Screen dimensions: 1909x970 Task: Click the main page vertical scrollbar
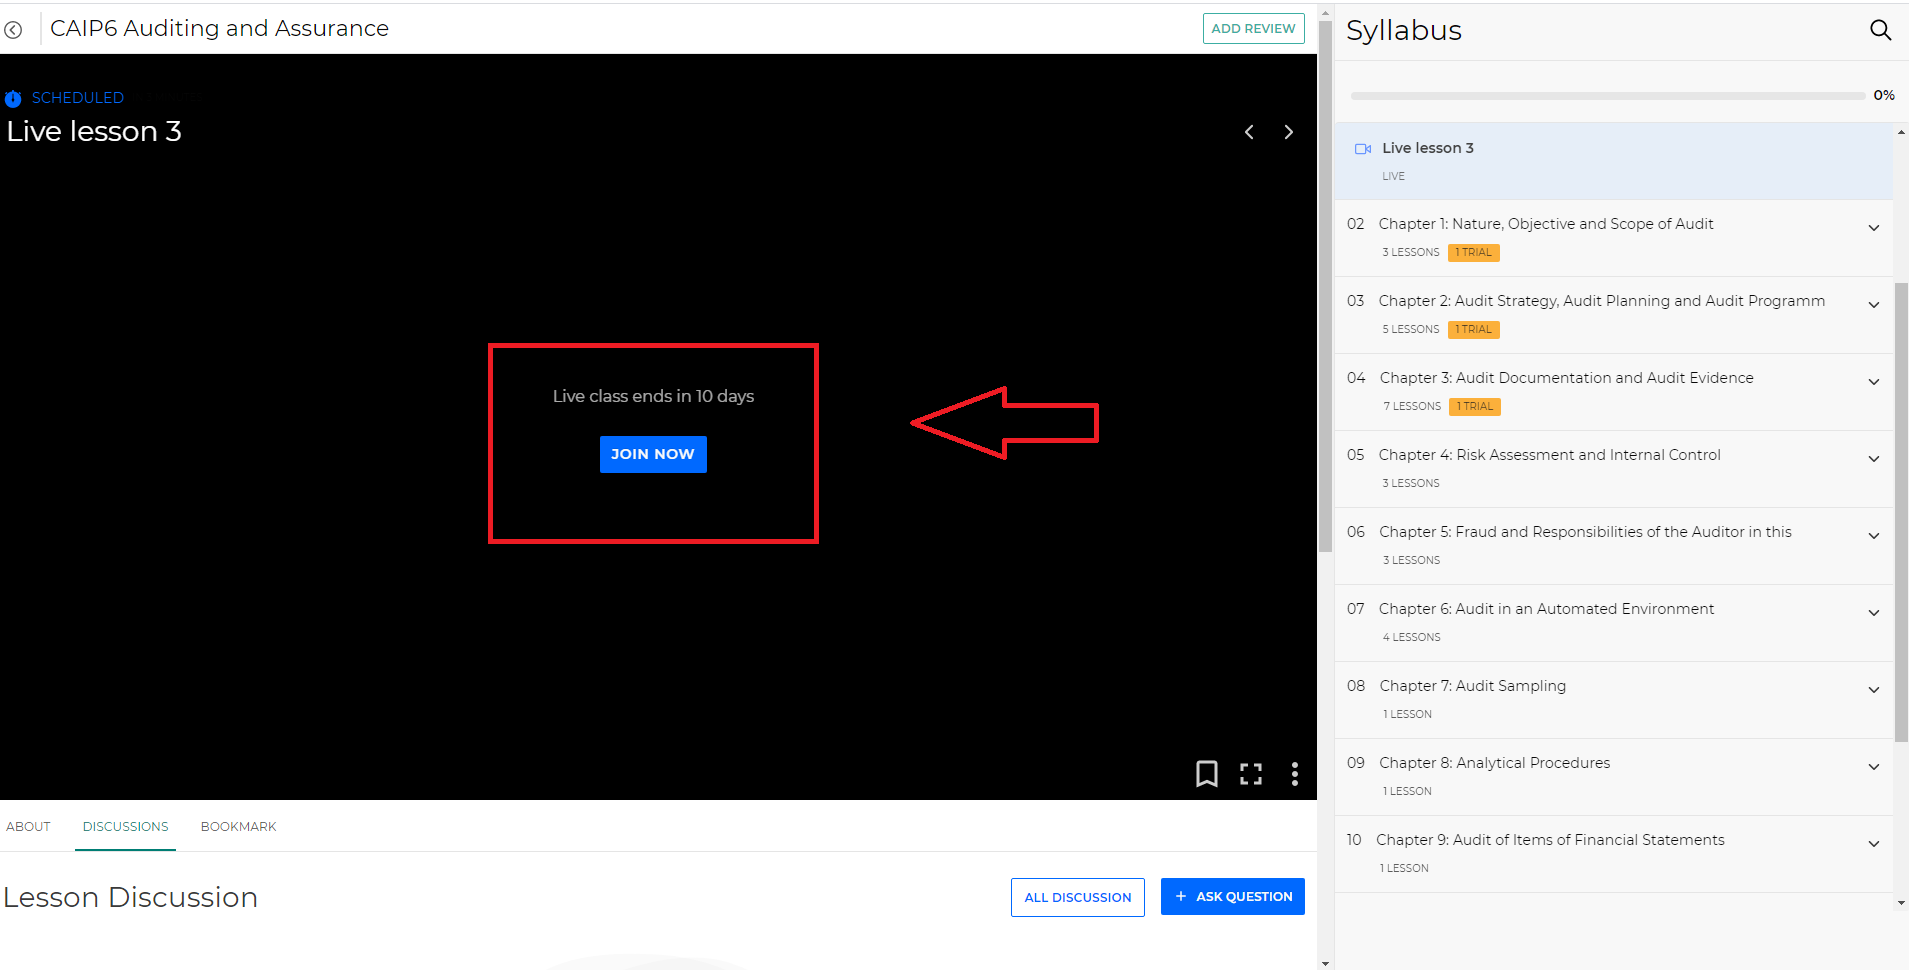click(1326, 285)
